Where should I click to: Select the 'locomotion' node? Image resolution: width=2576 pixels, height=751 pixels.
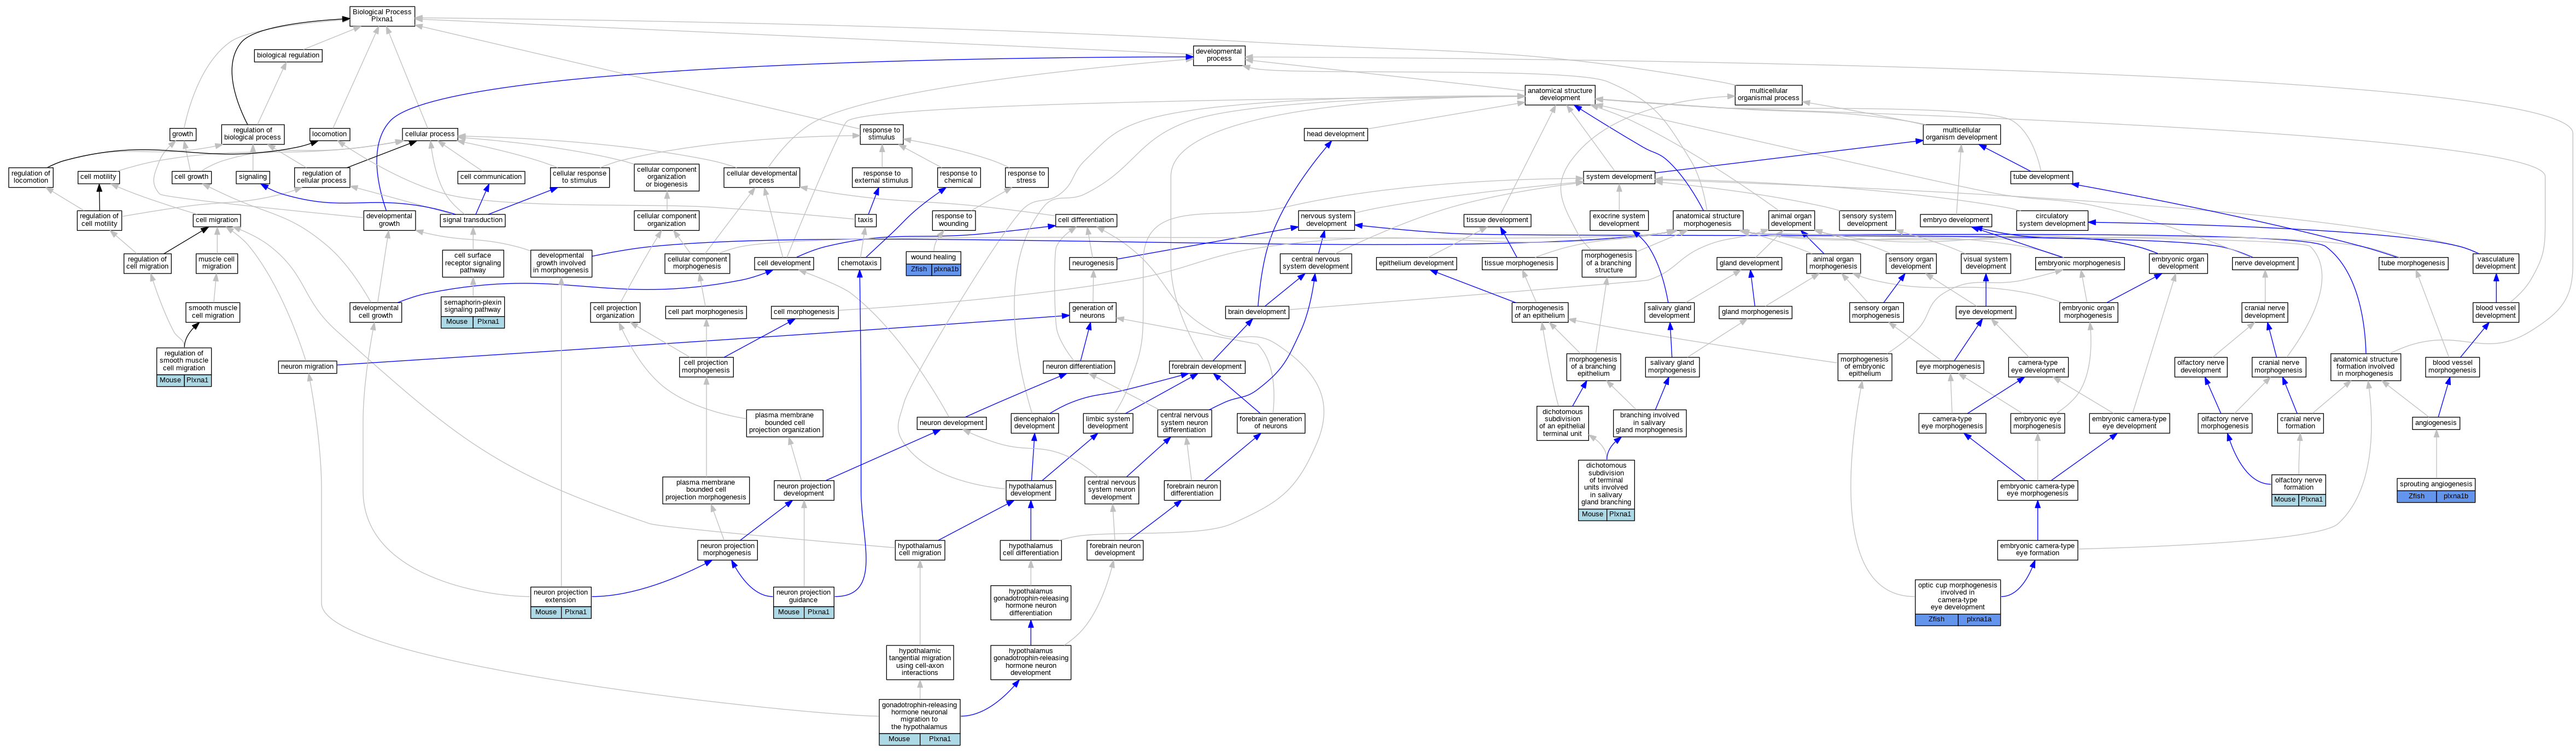(329, 134)
